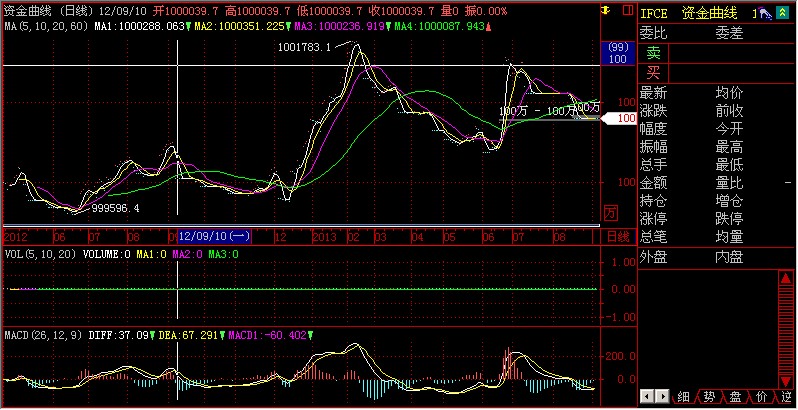Viewport: 798px width, 410px height.
Task: Click the 均量 label
Action: tap(729, 237)
